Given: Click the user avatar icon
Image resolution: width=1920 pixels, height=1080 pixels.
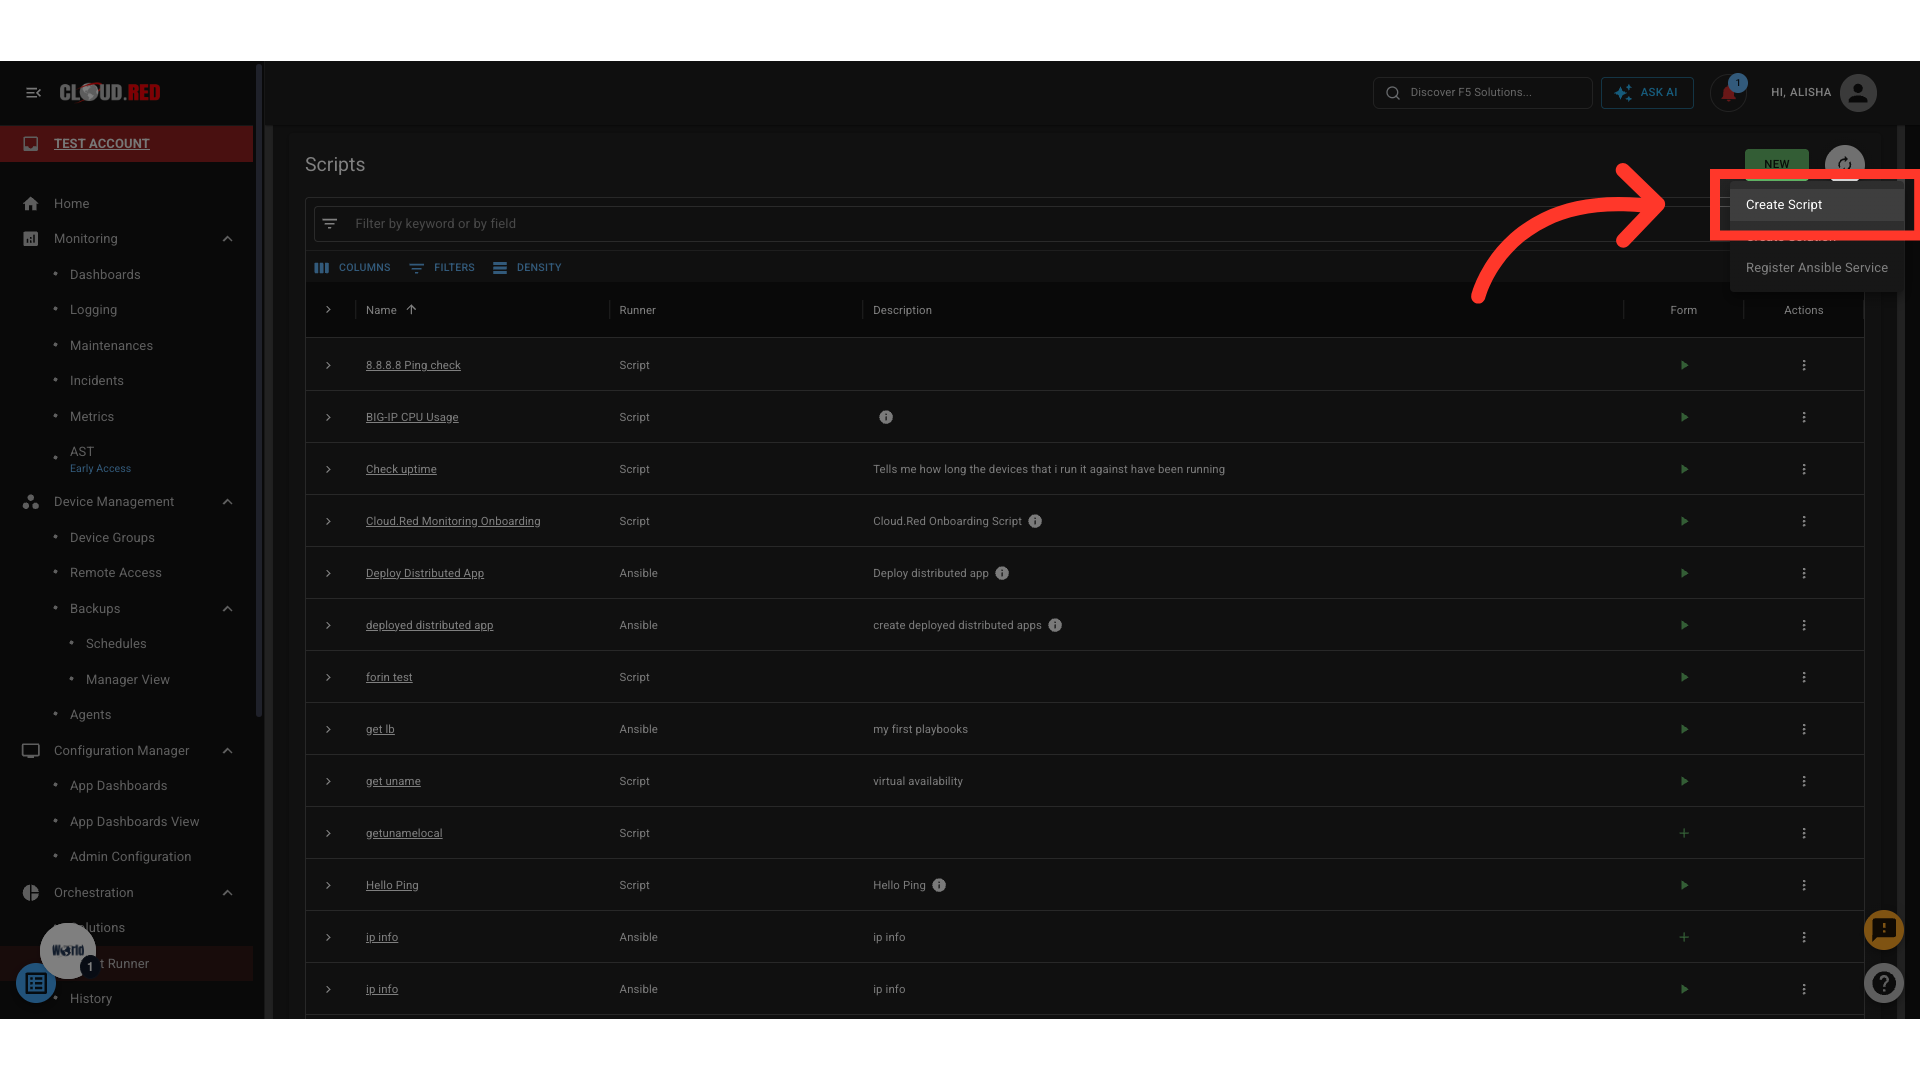Looking at the screenshot, I should point(1858,93).
